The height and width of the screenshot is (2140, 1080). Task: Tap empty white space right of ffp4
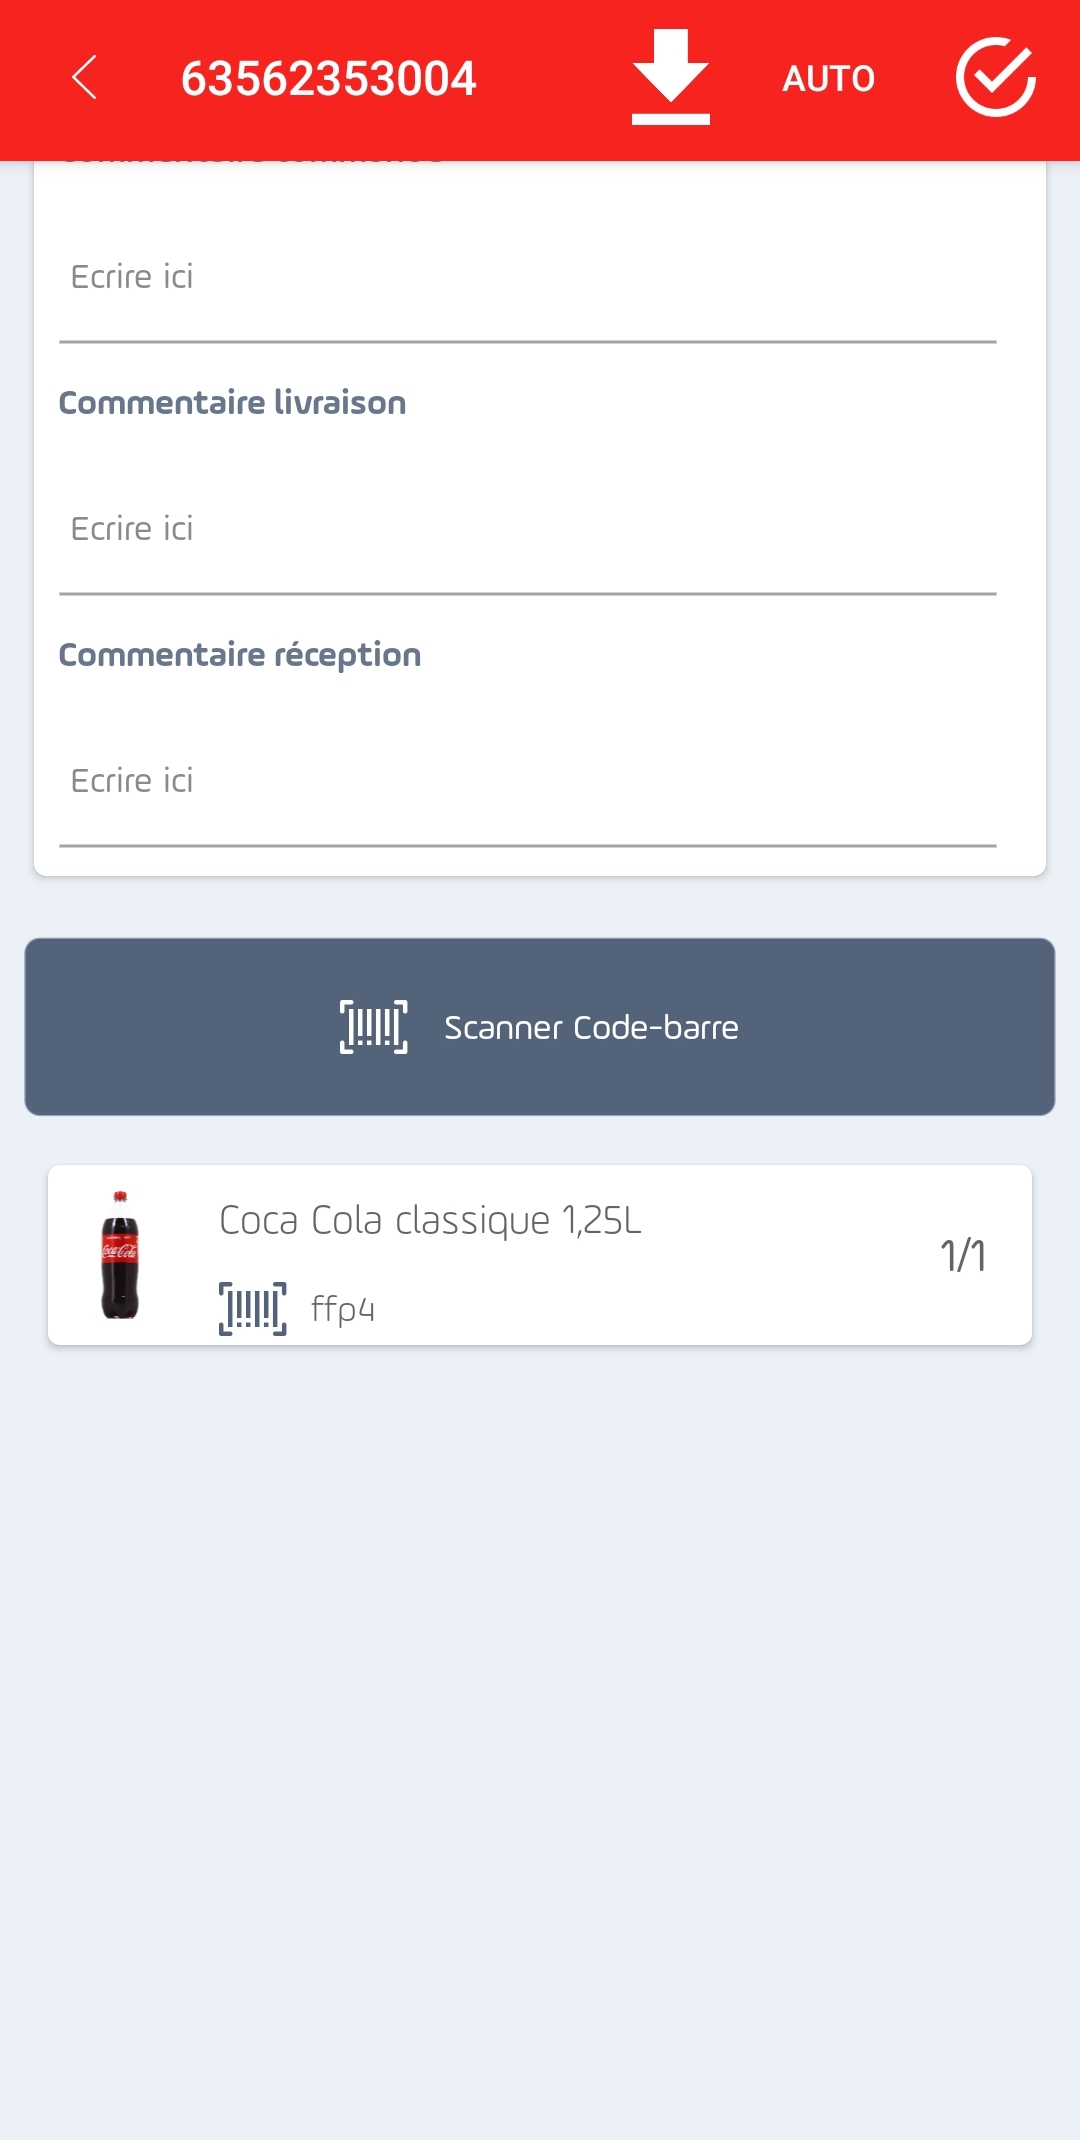point(650,1308)
